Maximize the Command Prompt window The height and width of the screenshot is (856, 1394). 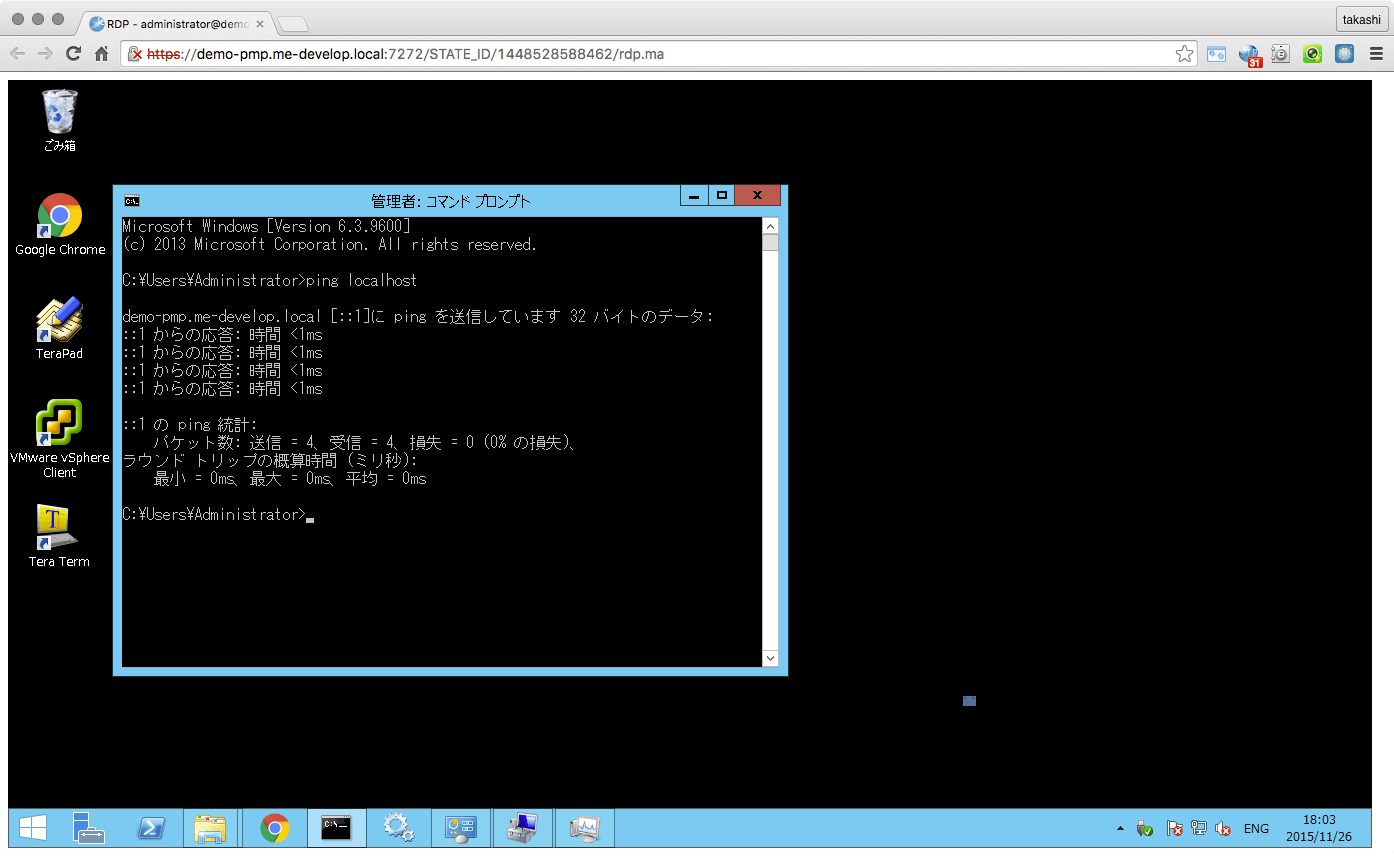point(721,196)
